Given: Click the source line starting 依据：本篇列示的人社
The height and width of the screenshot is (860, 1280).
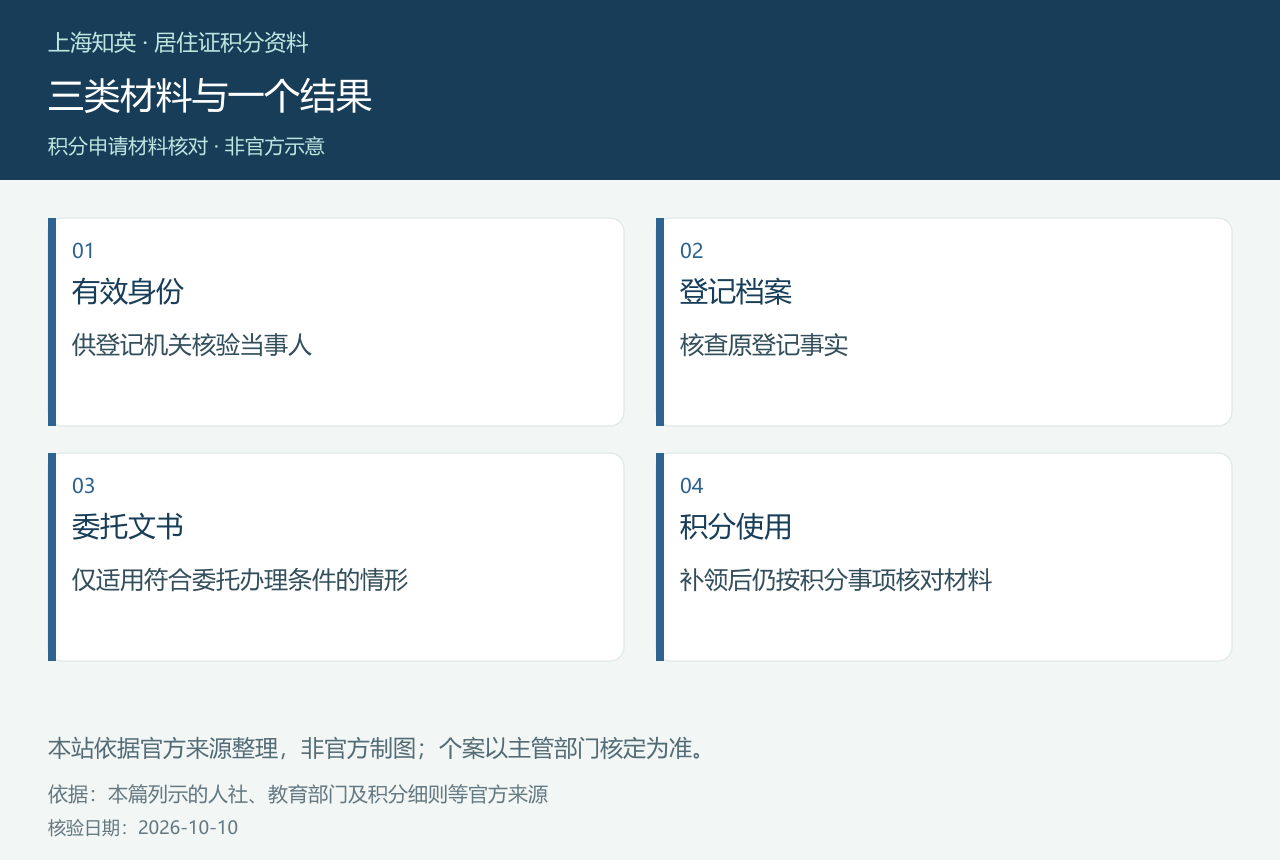Looking at the screenshot, I should tap(298, 795).
